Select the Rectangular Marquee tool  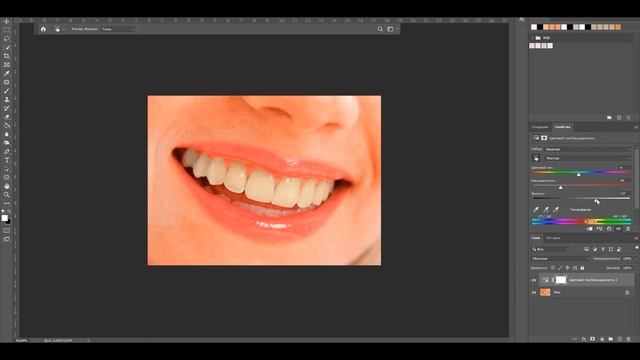(7, 30)
